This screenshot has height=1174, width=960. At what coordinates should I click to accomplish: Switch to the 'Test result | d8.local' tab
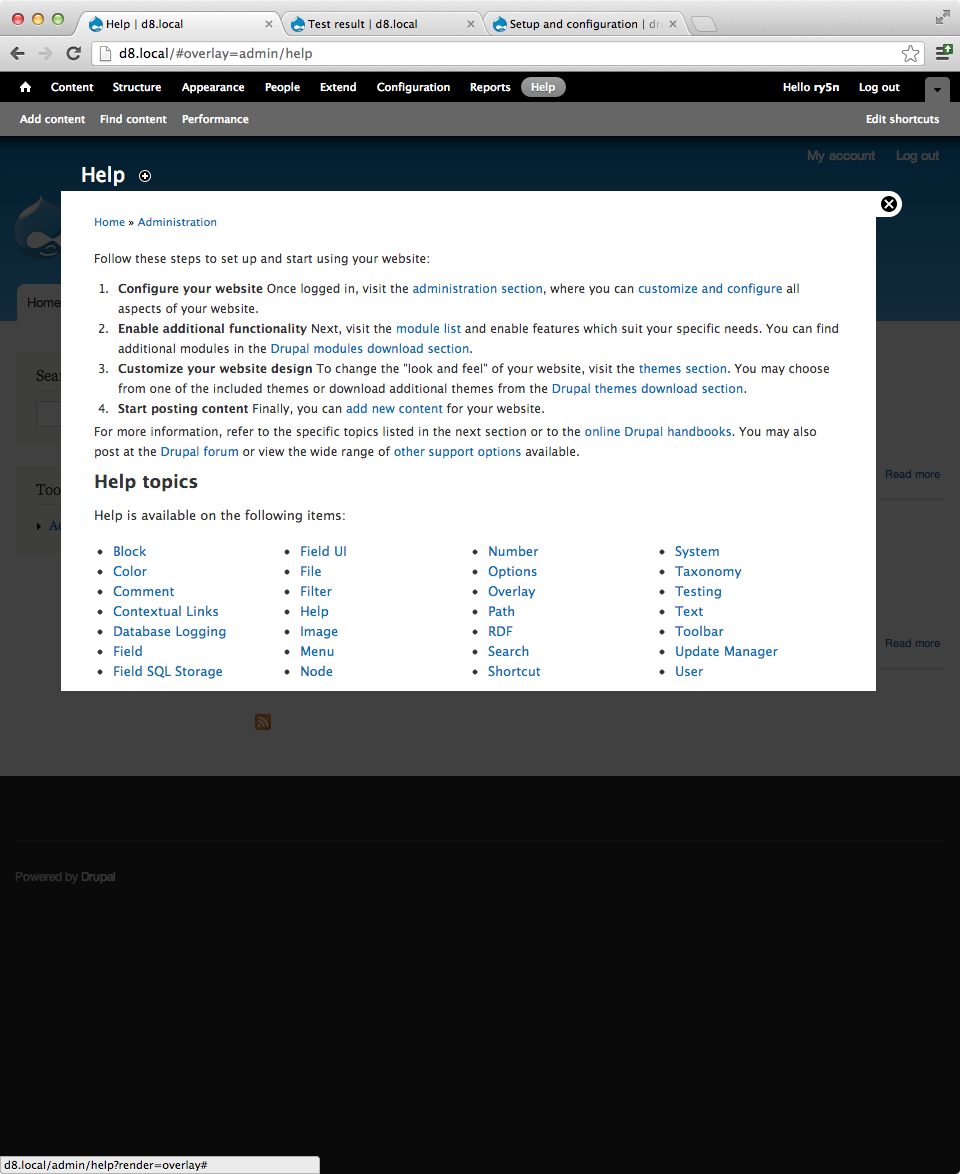coord(362,24)
